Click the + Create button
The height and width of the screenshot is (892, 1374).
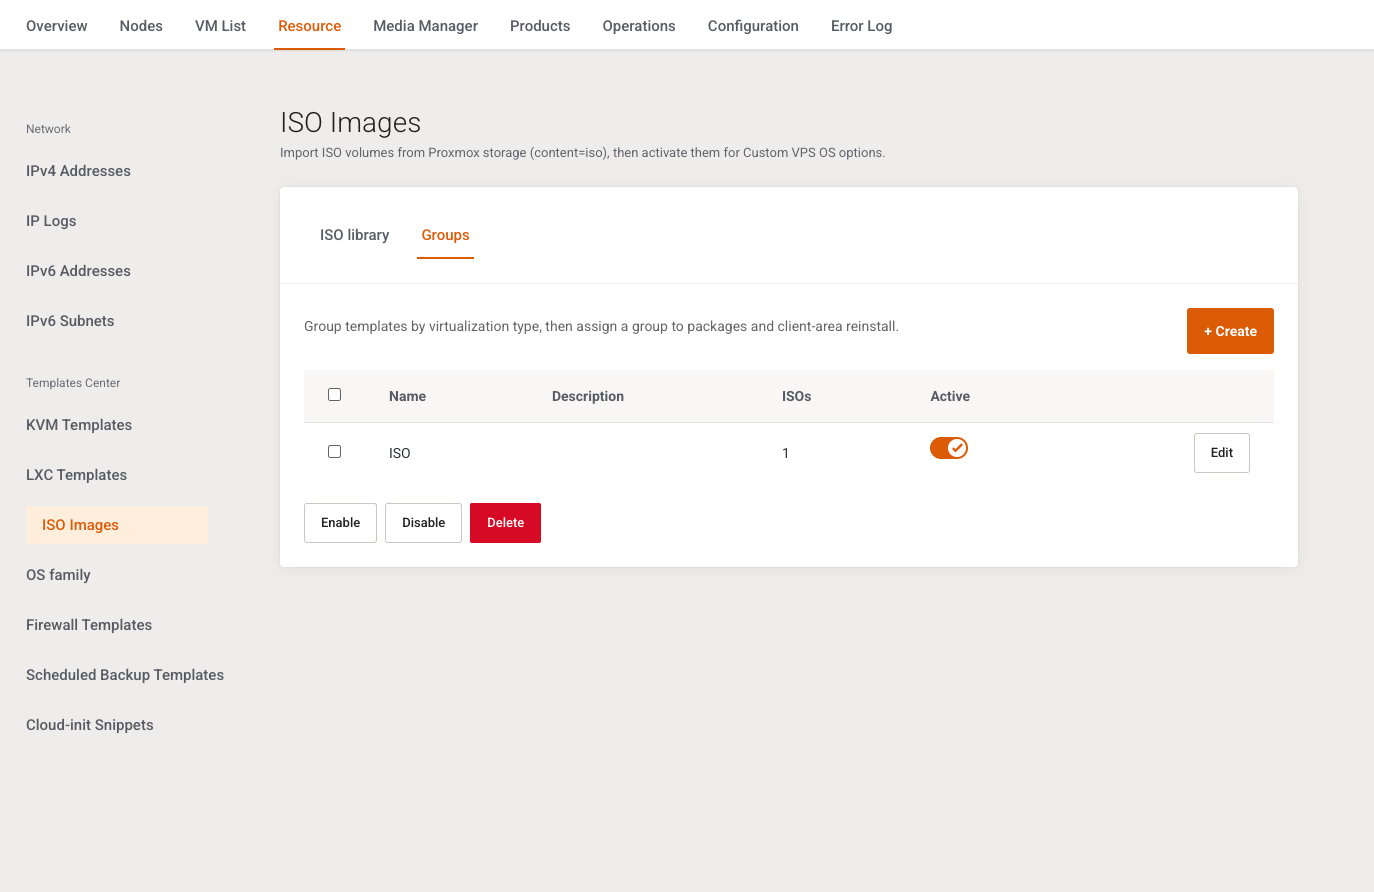[x=1230, y=331]
